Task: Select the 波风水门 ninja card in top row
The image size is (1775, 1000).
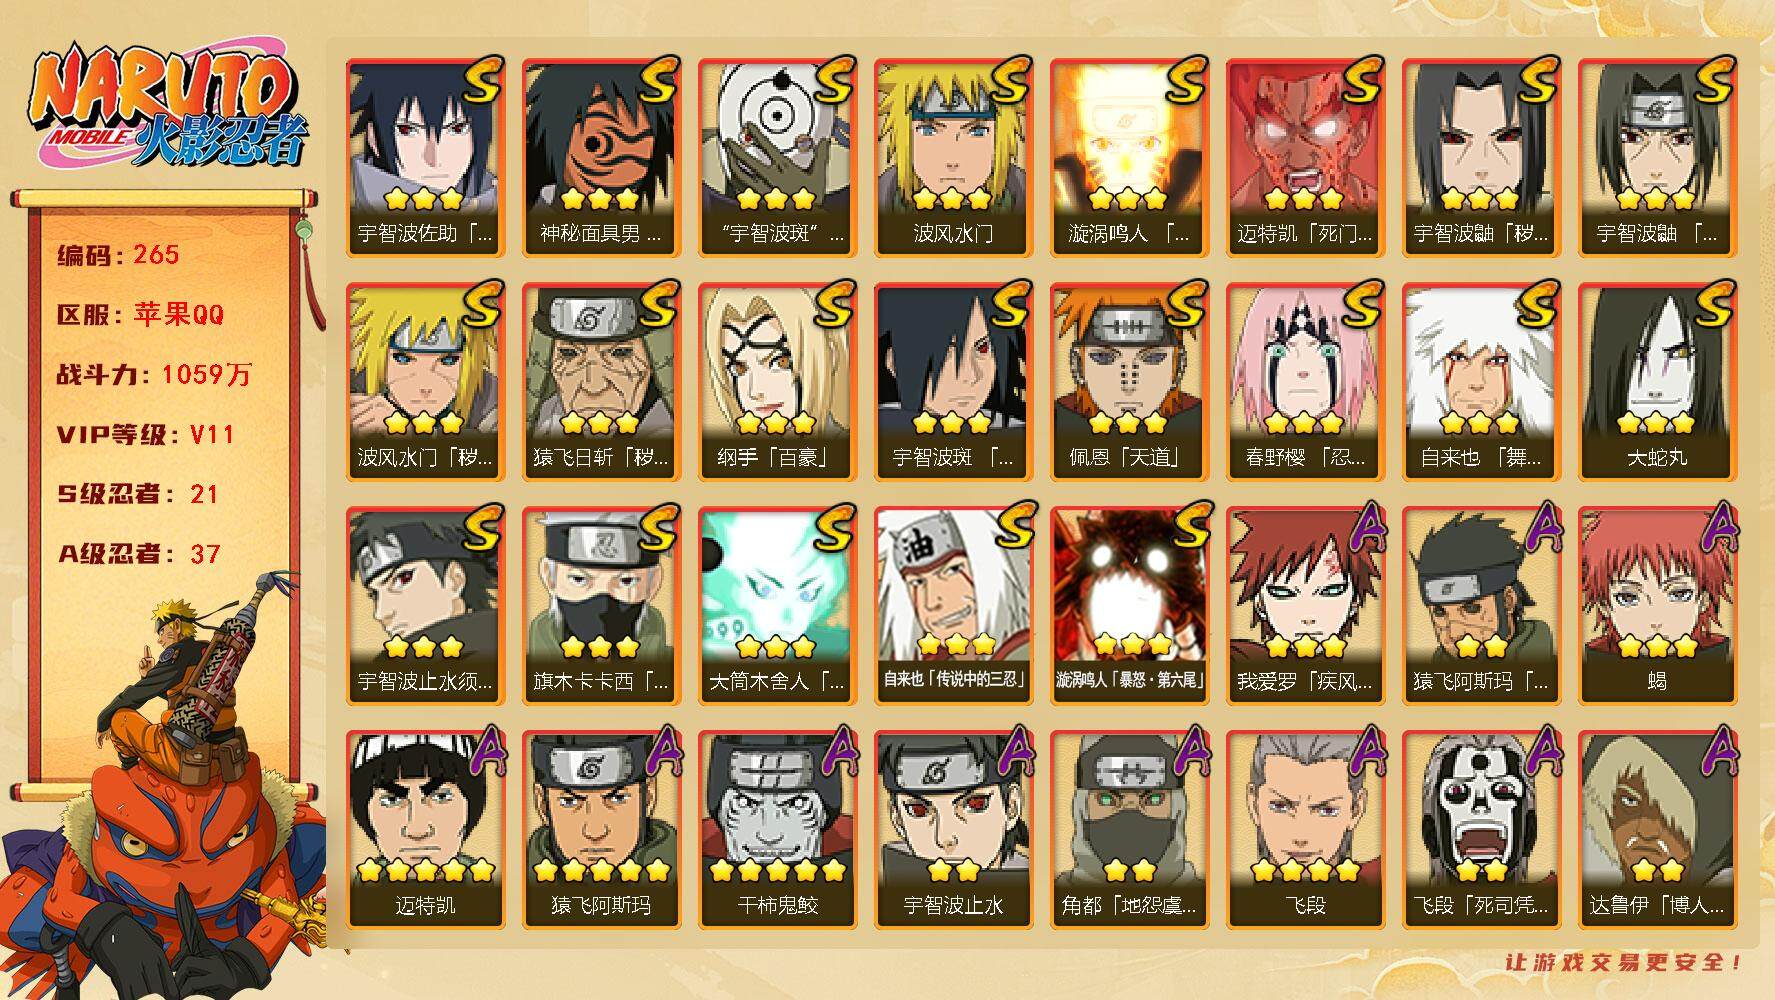Action: click(x=953, y=158)
